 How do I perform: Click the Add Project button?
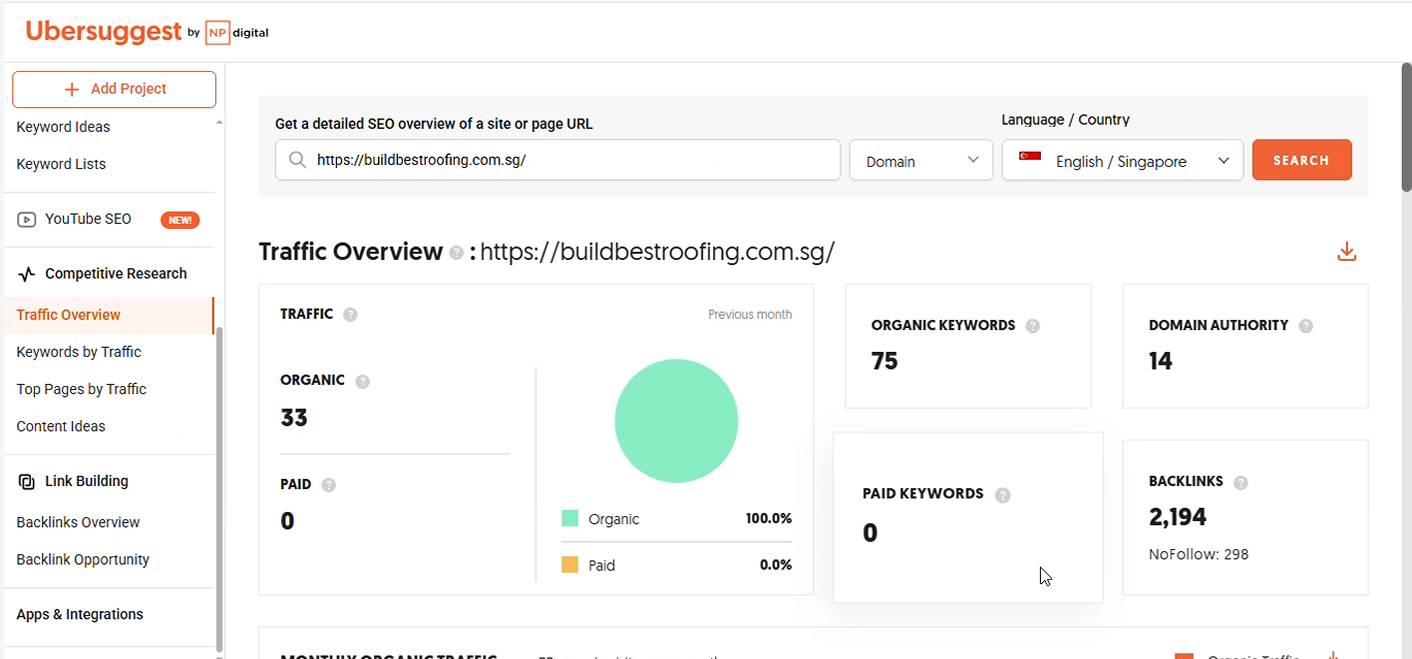tap(114, 89)
